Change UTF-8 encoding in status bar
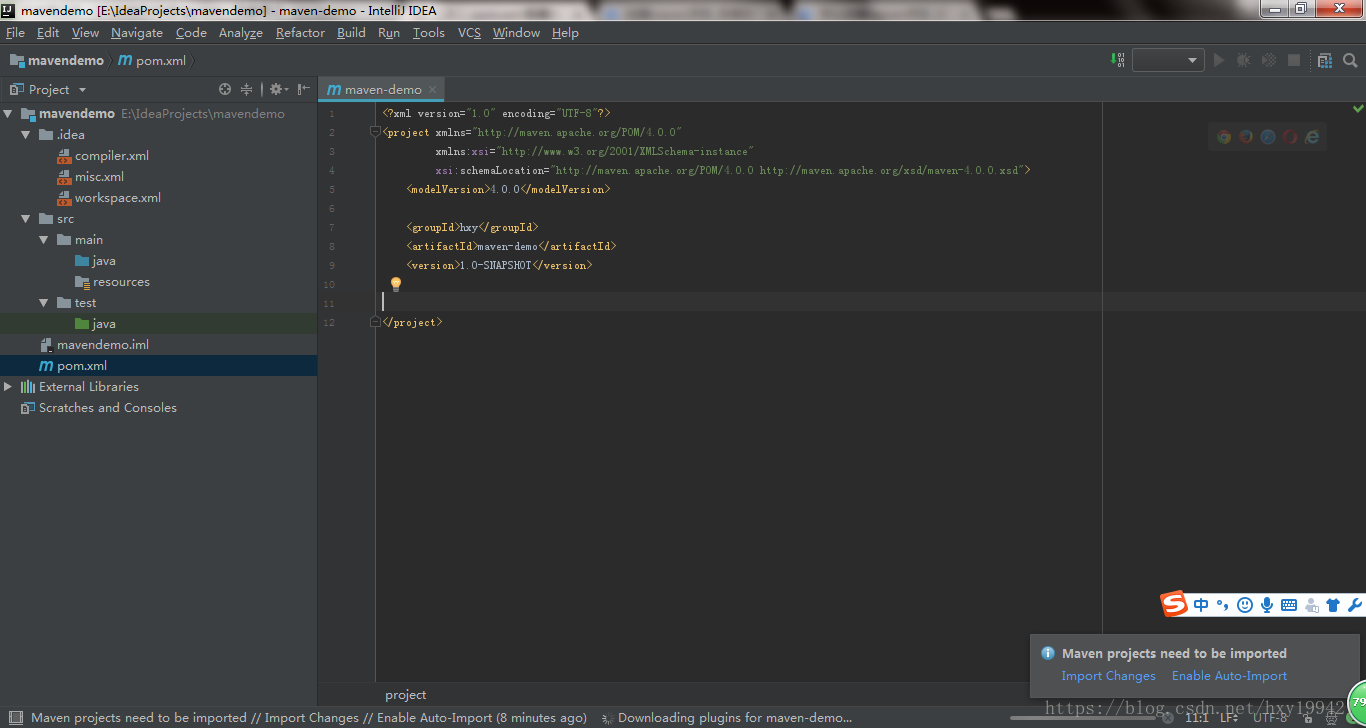Image resolution: width=1366 pixels, height=728 pixels. point(1270,718)
